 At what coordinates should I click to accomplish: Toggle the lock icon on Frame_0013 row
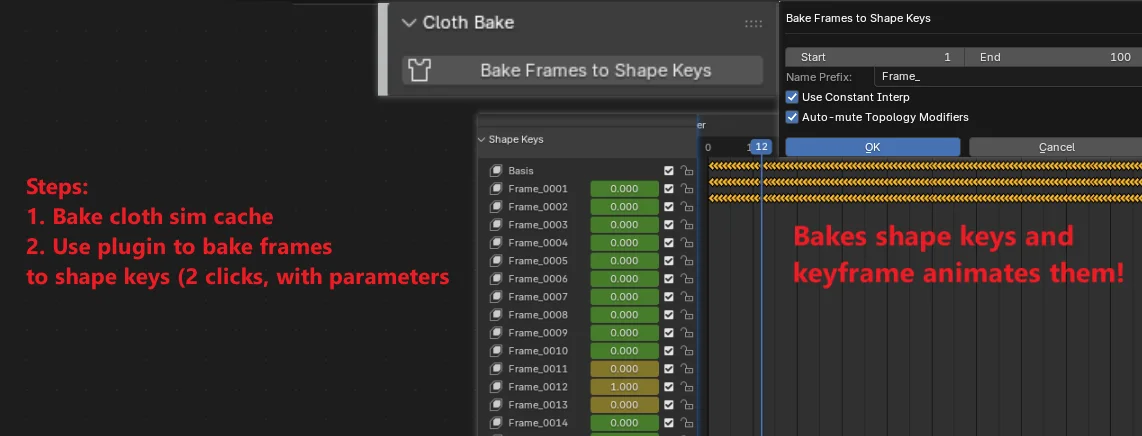tap(685, 405)
